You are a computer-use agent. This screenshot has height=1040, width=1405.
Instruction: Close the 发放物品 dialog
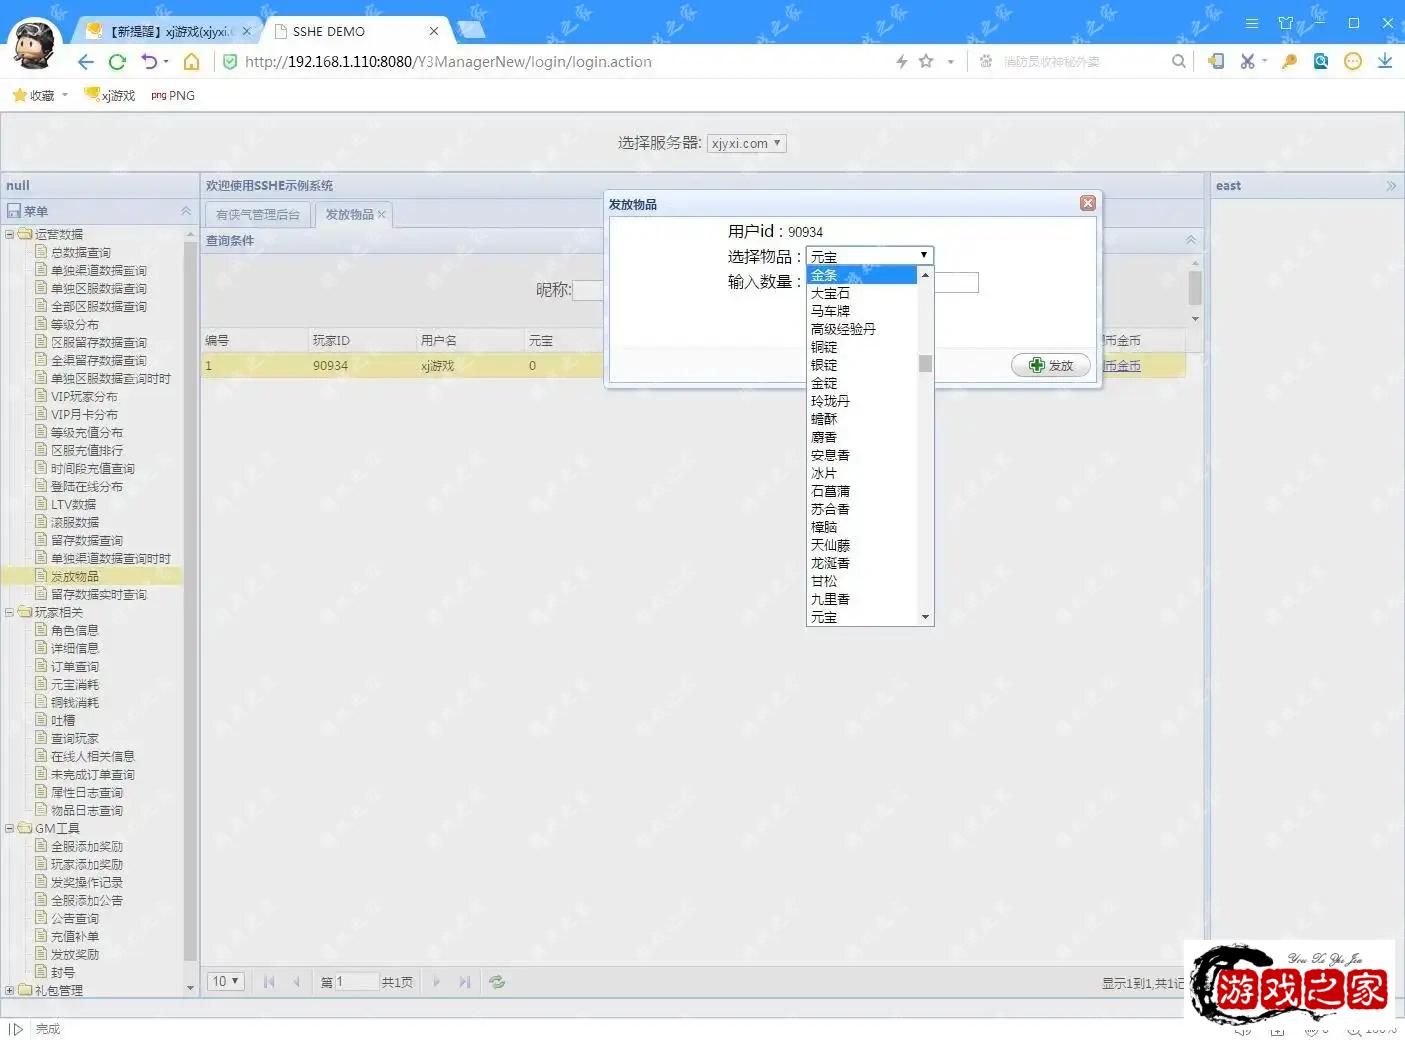tap(1087, 203)
